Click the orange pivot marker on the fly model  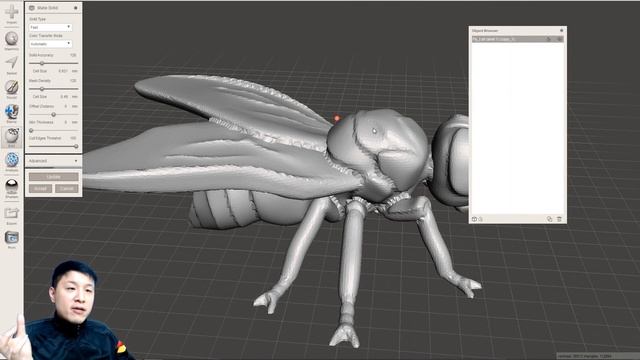tap(337, 118)
